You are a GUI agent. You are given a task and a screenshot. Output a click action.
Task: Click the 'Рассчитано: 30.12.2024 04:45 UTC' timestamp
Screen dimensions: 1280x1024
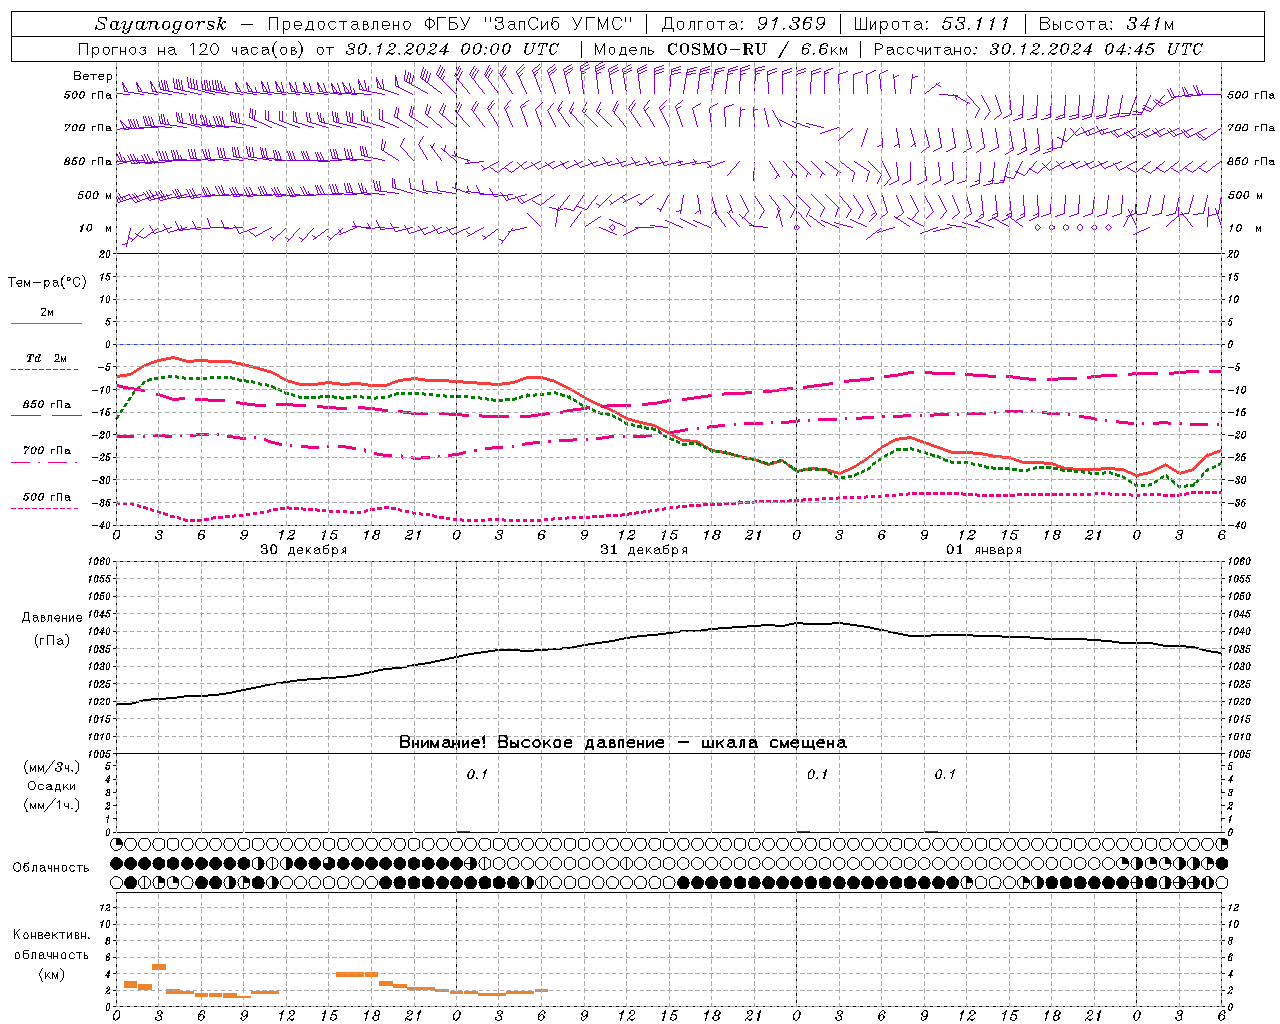[1038, 49]
